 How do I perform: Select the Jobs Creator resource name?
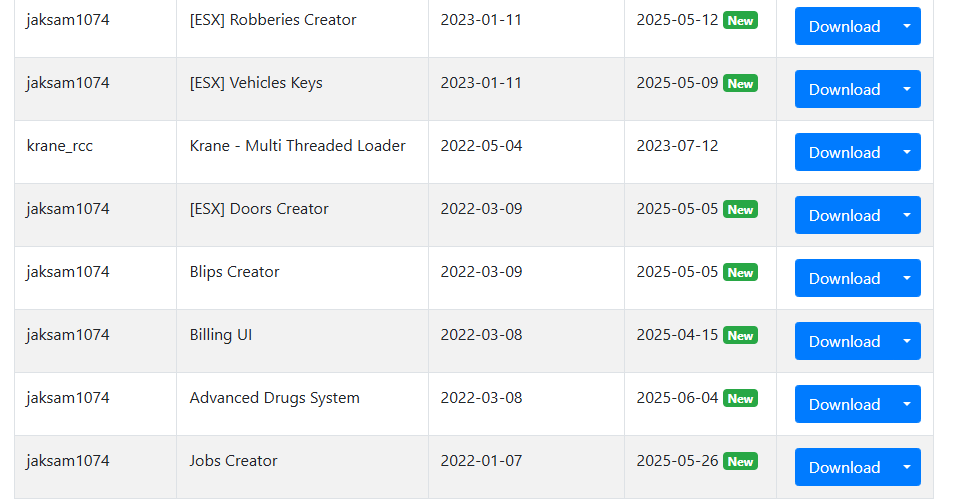tap(233, 461)
